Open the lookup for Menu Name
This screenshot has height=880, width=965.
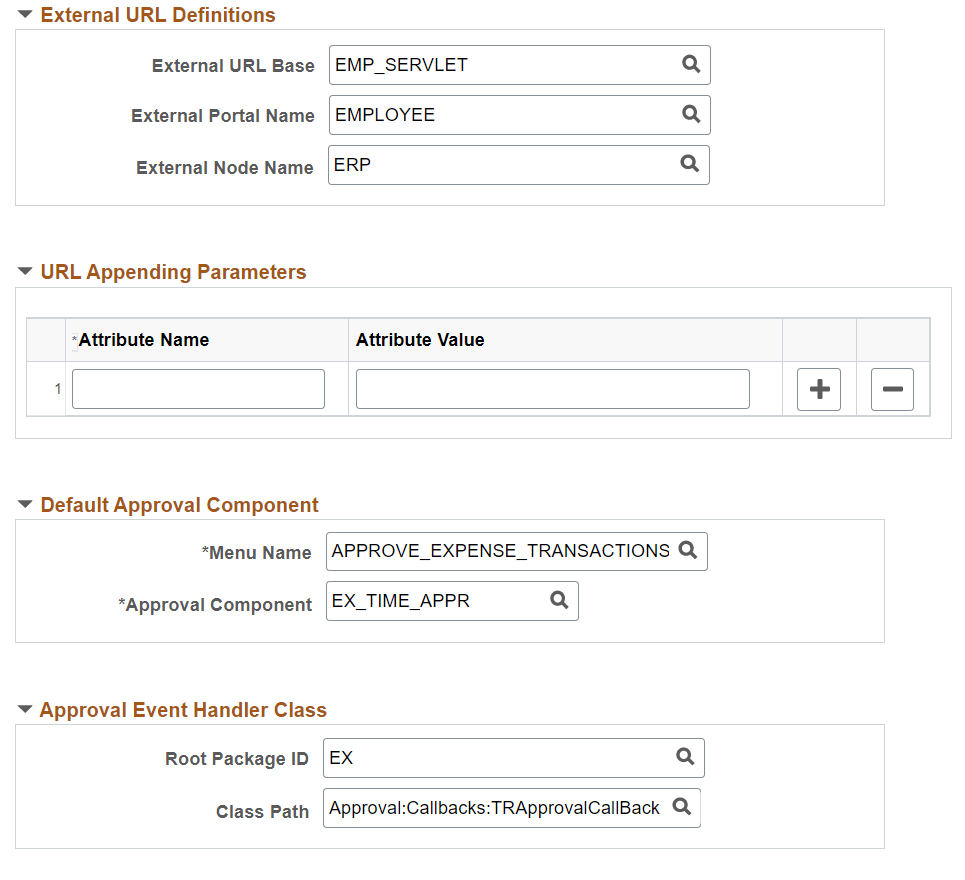coord(688,551)
